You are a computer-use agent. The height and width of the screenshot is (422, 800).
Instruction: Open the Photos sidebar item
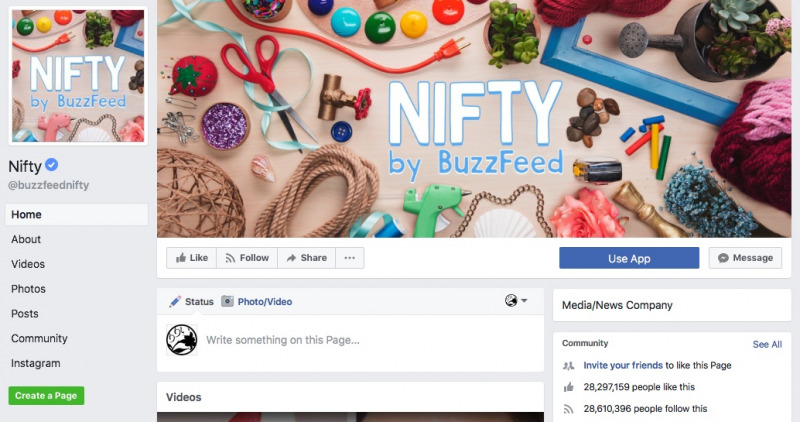point(28,289)
